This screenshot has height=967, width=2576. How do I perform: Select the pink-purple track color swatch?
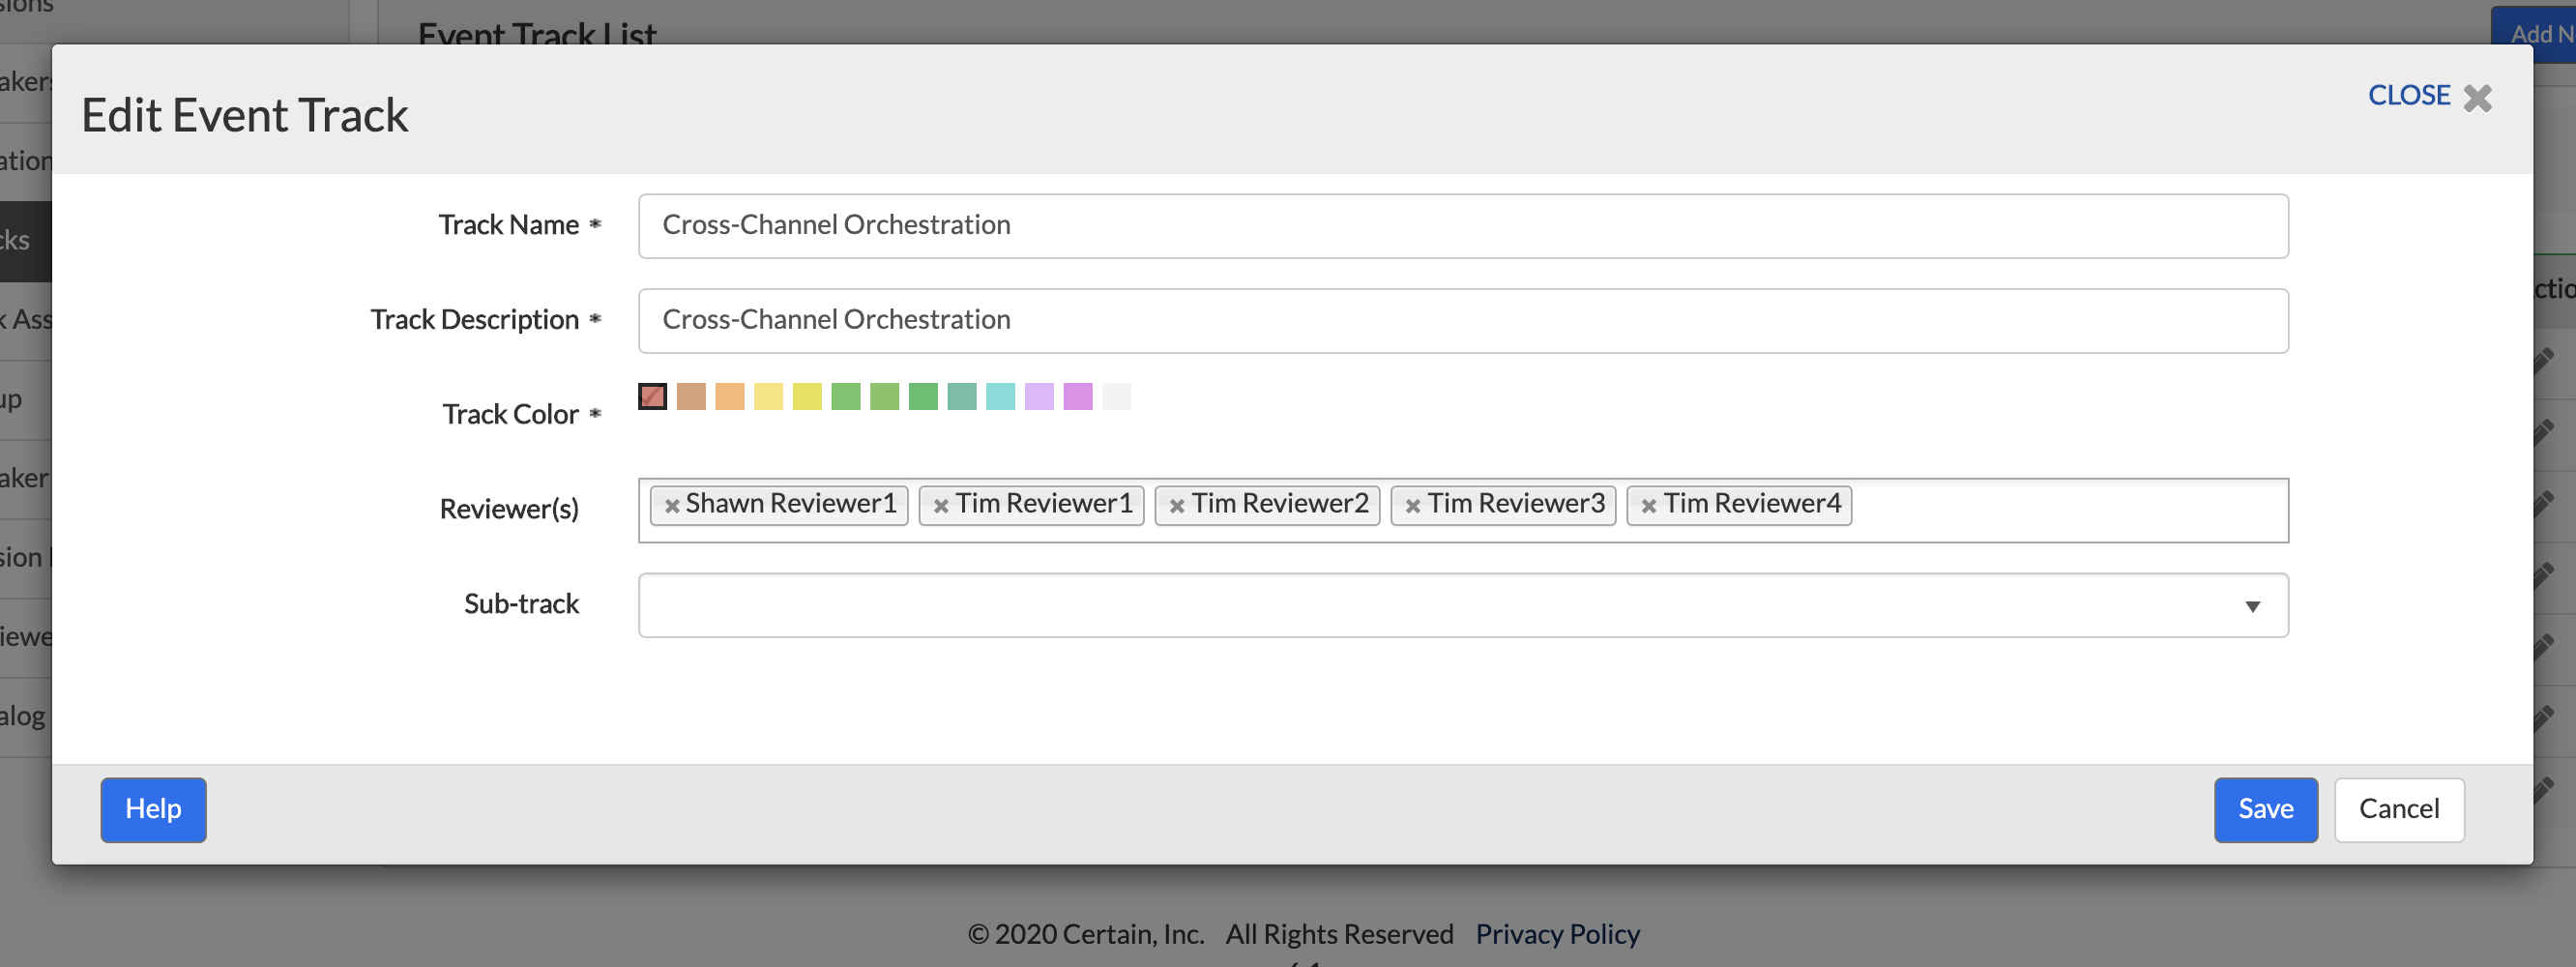tap(1078, 396)
